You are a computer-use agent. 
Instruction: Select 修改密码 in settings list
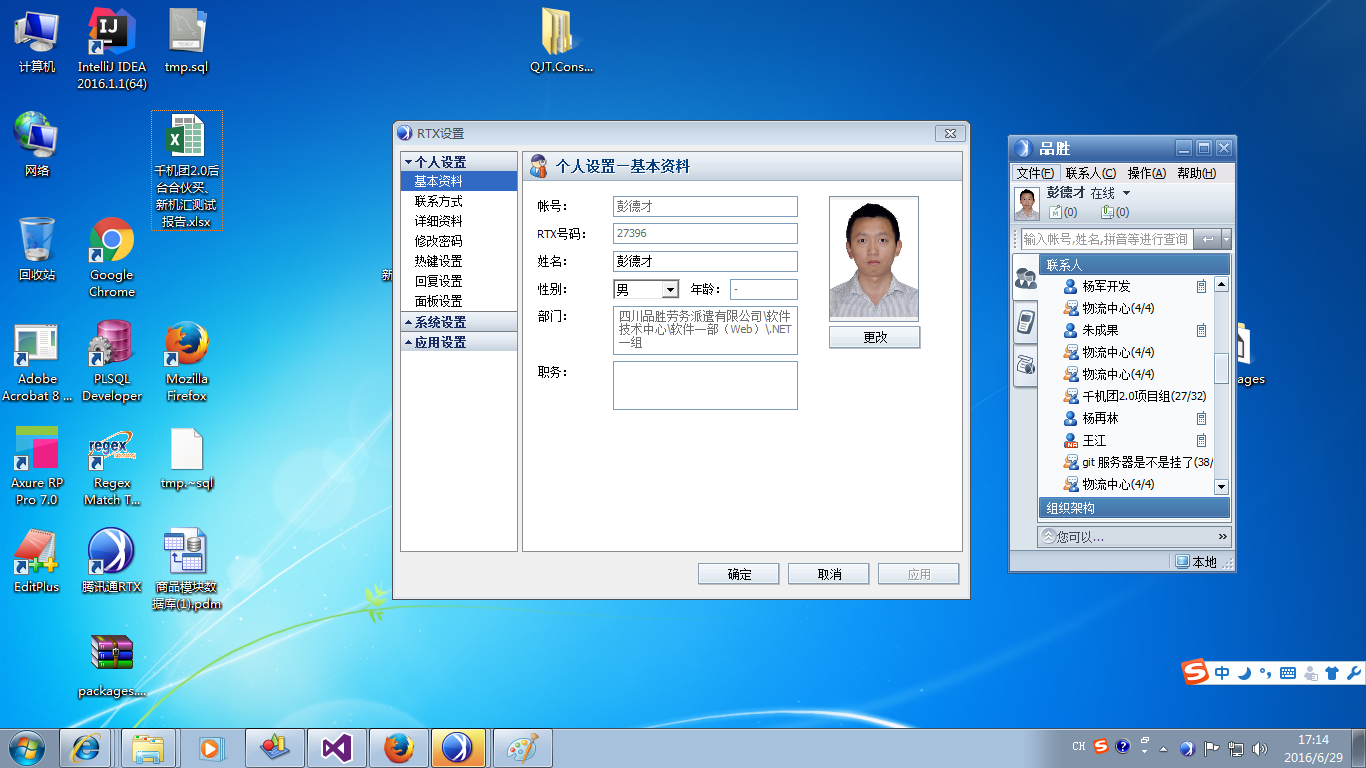tap(439, 241)
